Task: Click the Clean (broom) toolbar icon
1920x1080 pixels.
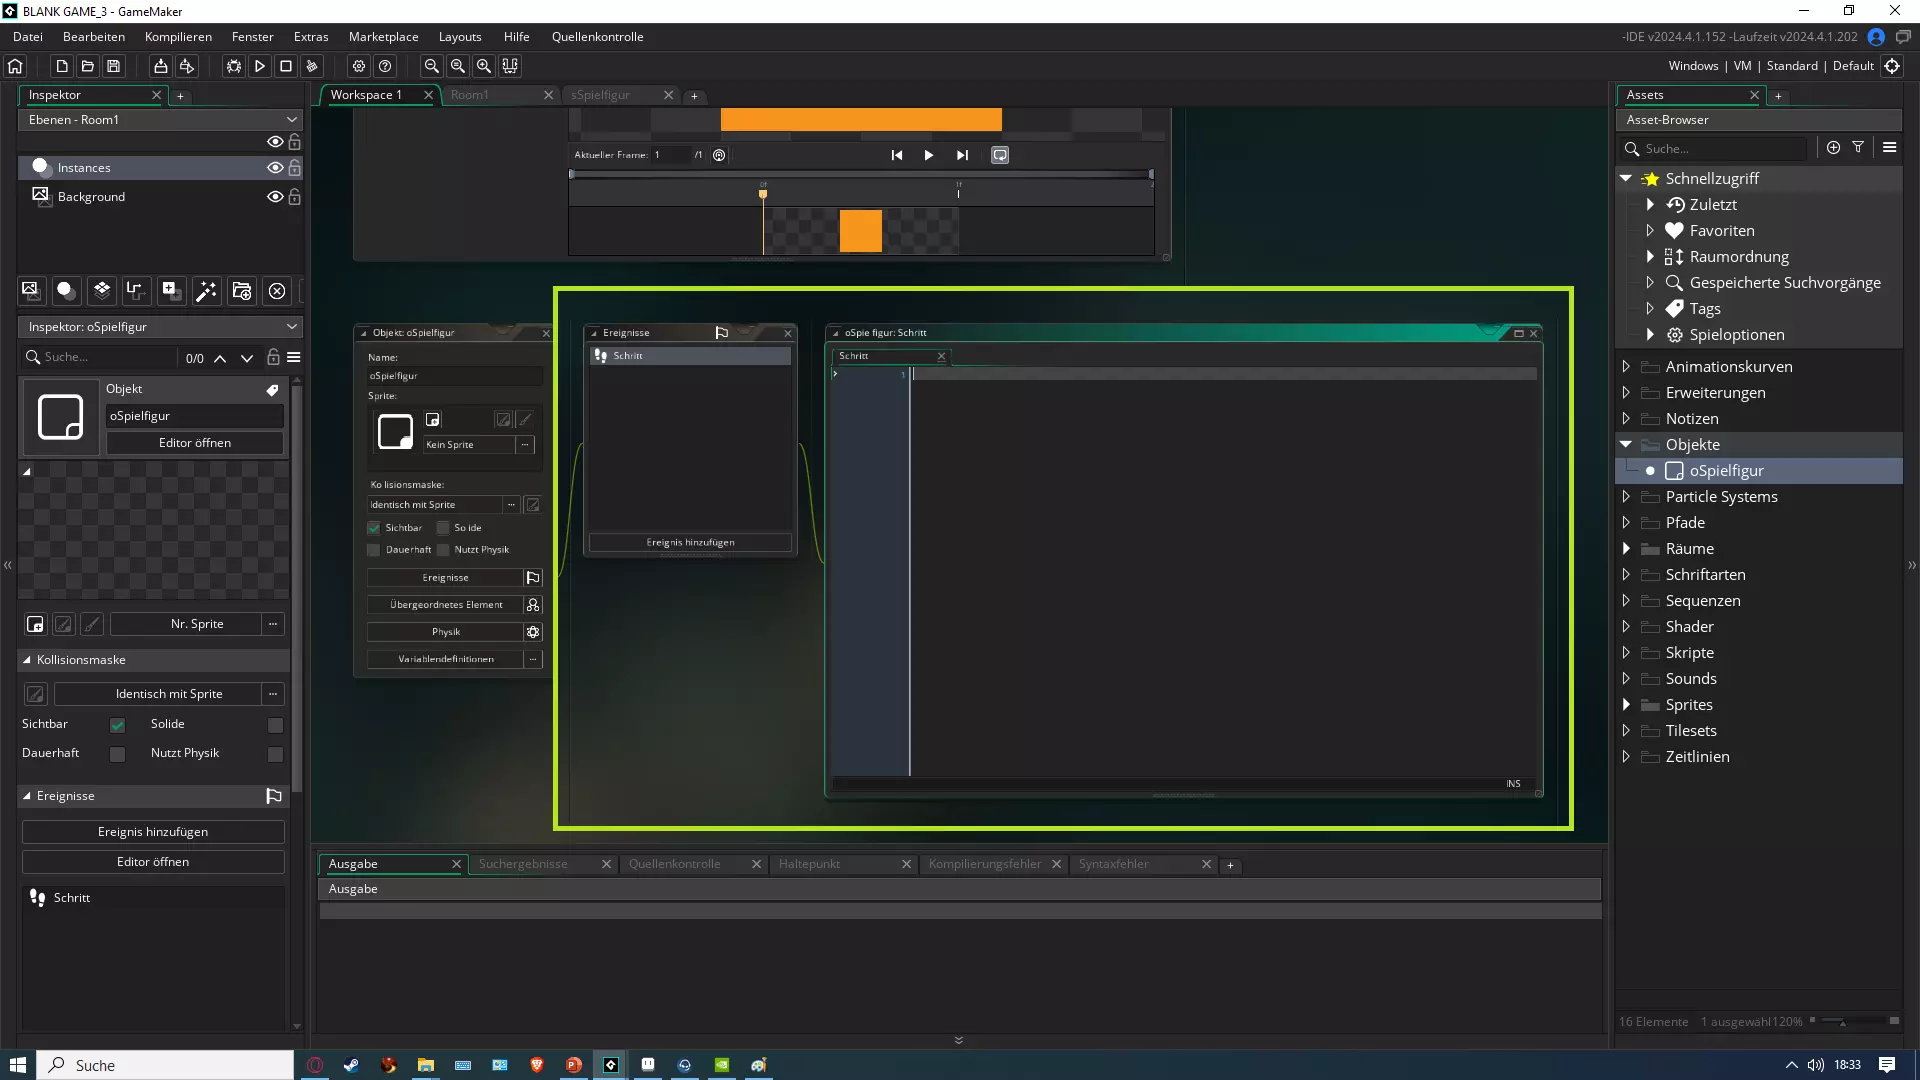Action: pos(312,66)
